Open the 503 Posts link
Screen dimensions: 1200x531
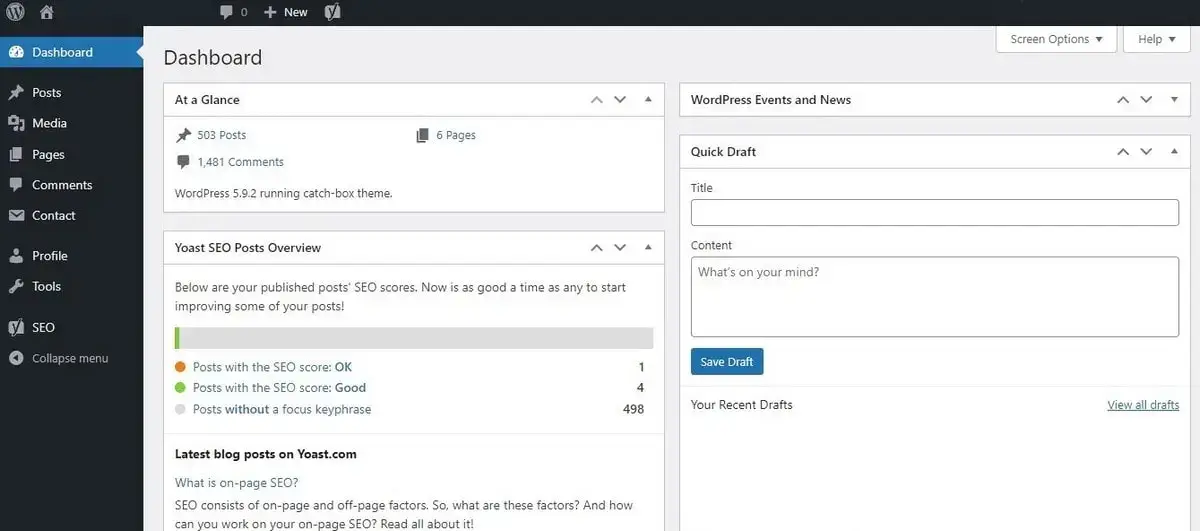(221, 135)
